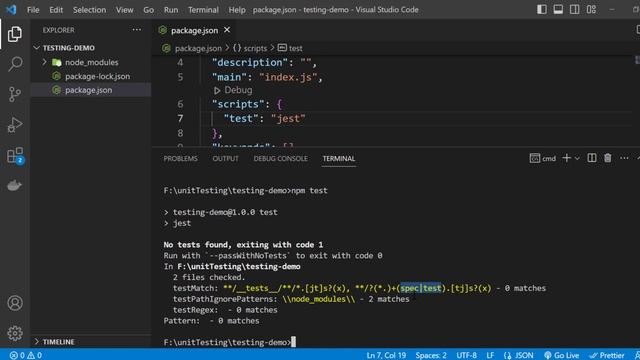
Task: Toggle the primary side bar layout icon
Action: 542,9
